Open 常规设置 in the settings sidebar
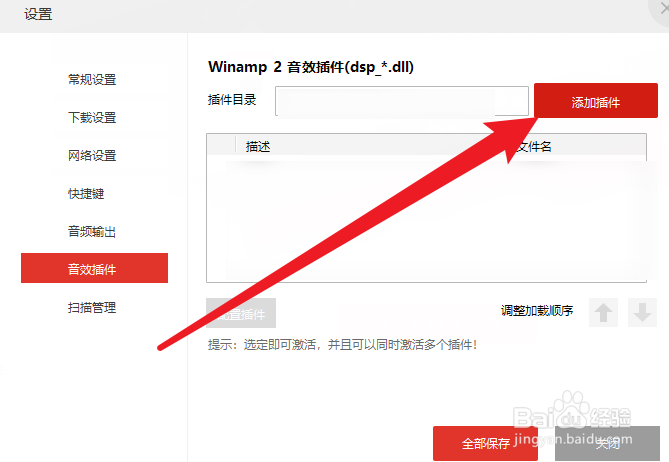Viewport: 669px width, 462px height. pos(92,79)
